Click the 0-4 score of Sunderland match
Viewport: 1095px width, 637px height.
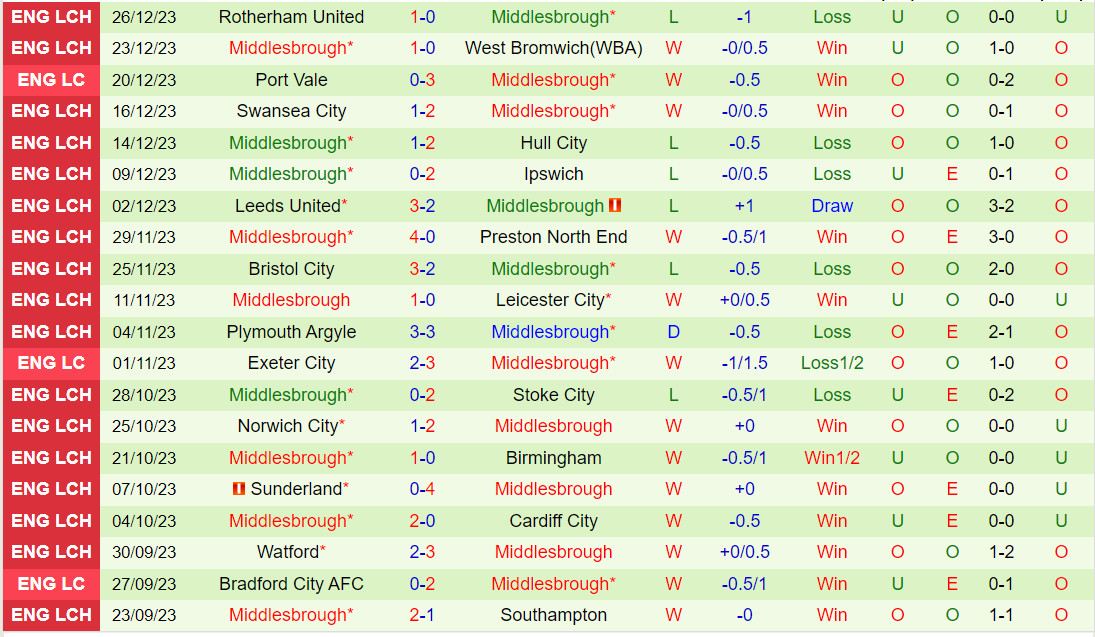(422, 489)
